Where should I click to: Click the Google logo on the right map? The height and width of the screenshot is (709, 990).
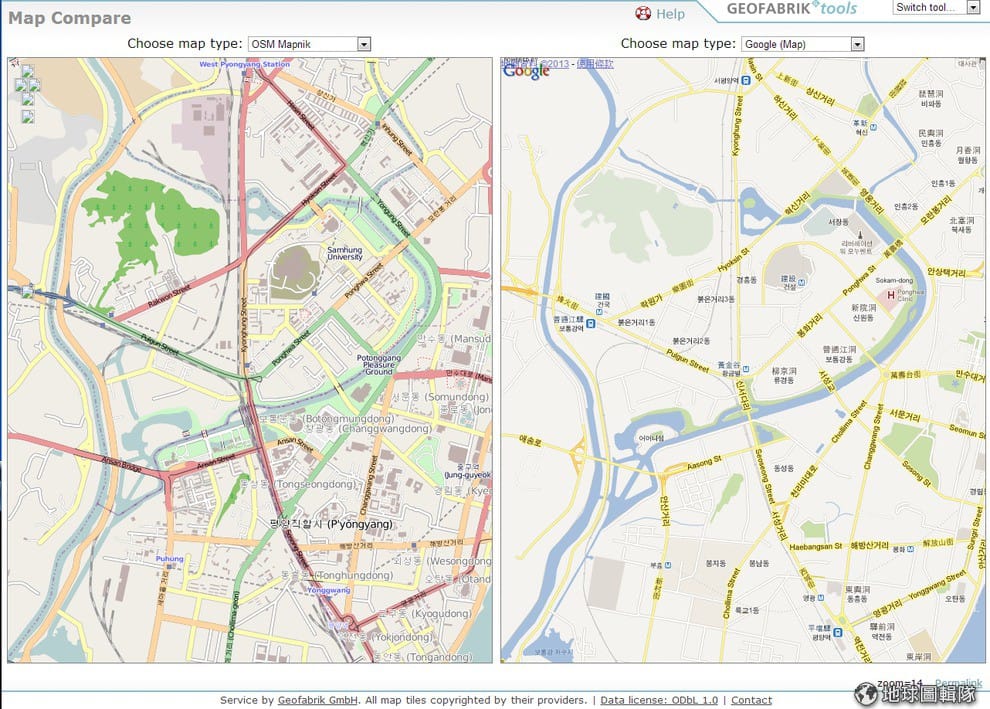(x=527, y=72)
